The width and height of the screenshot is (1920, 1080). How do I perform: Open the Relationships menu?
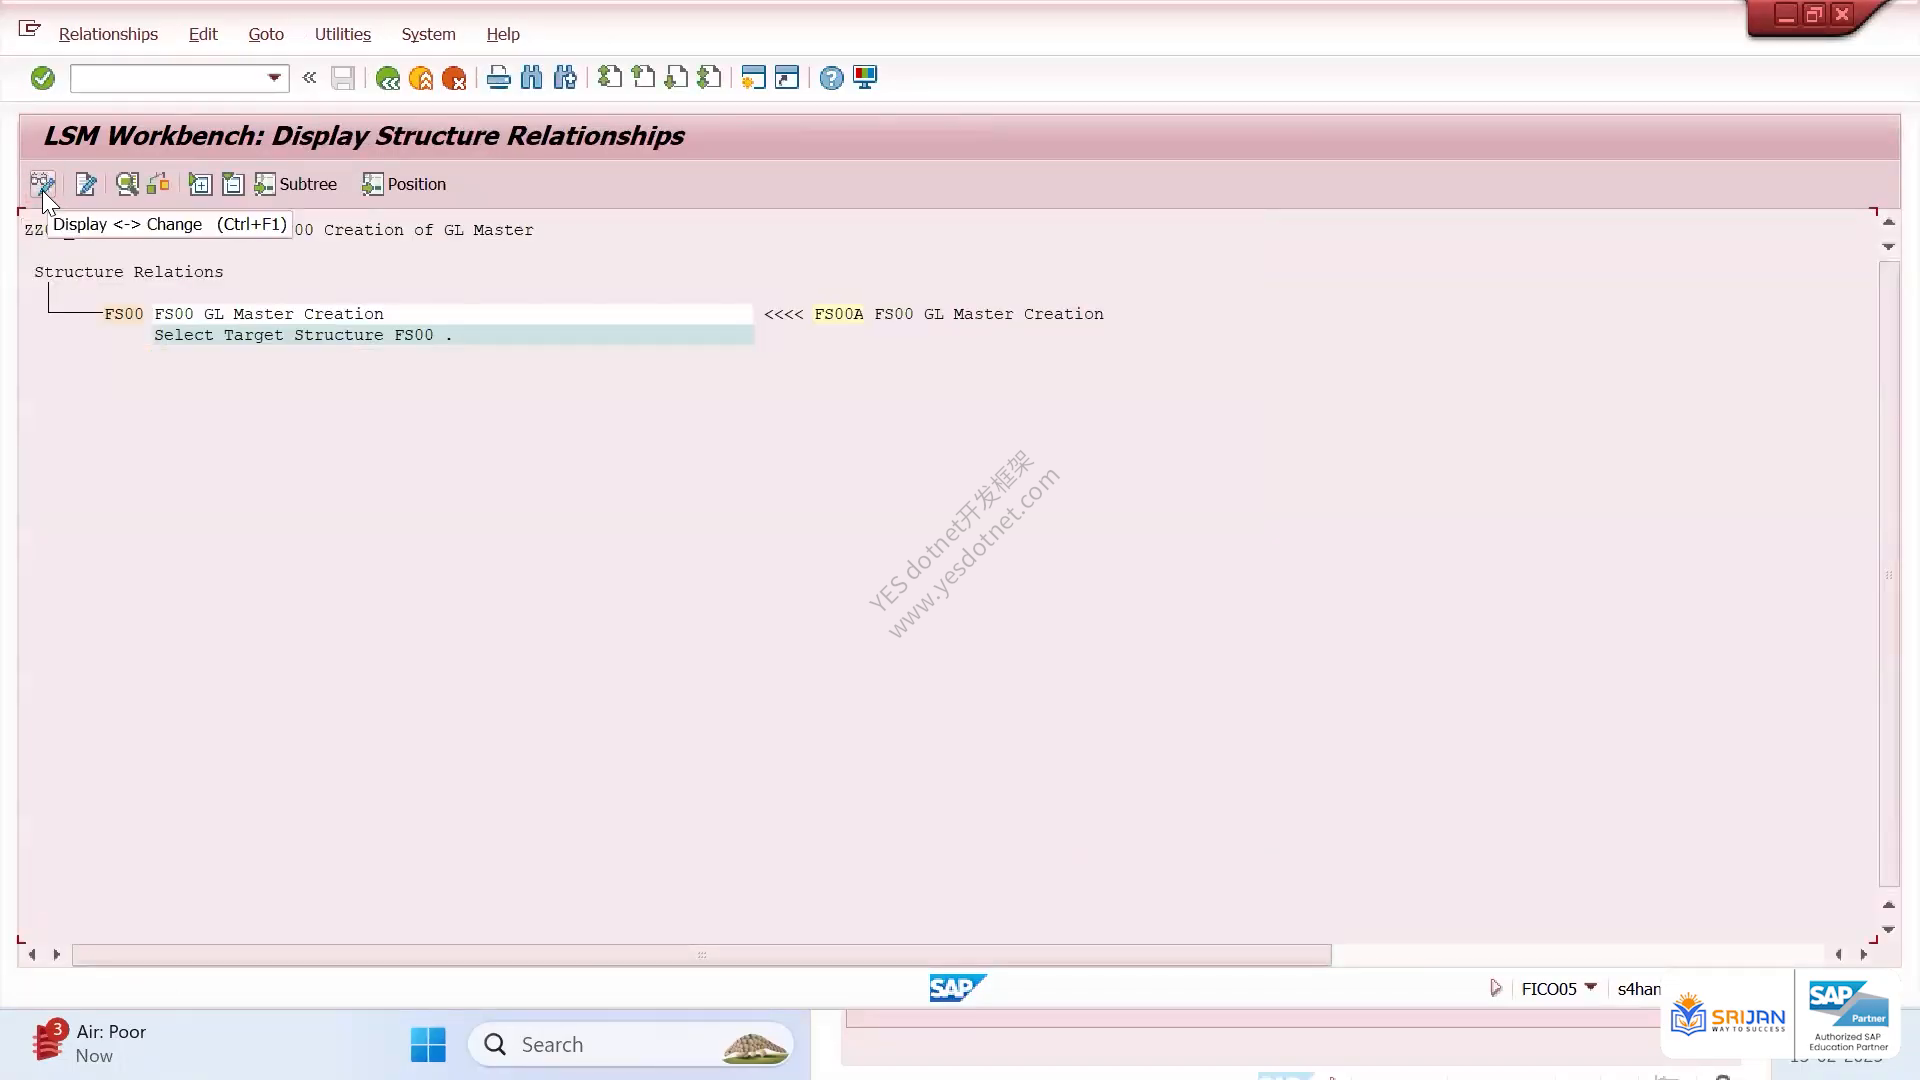point(108,34)
